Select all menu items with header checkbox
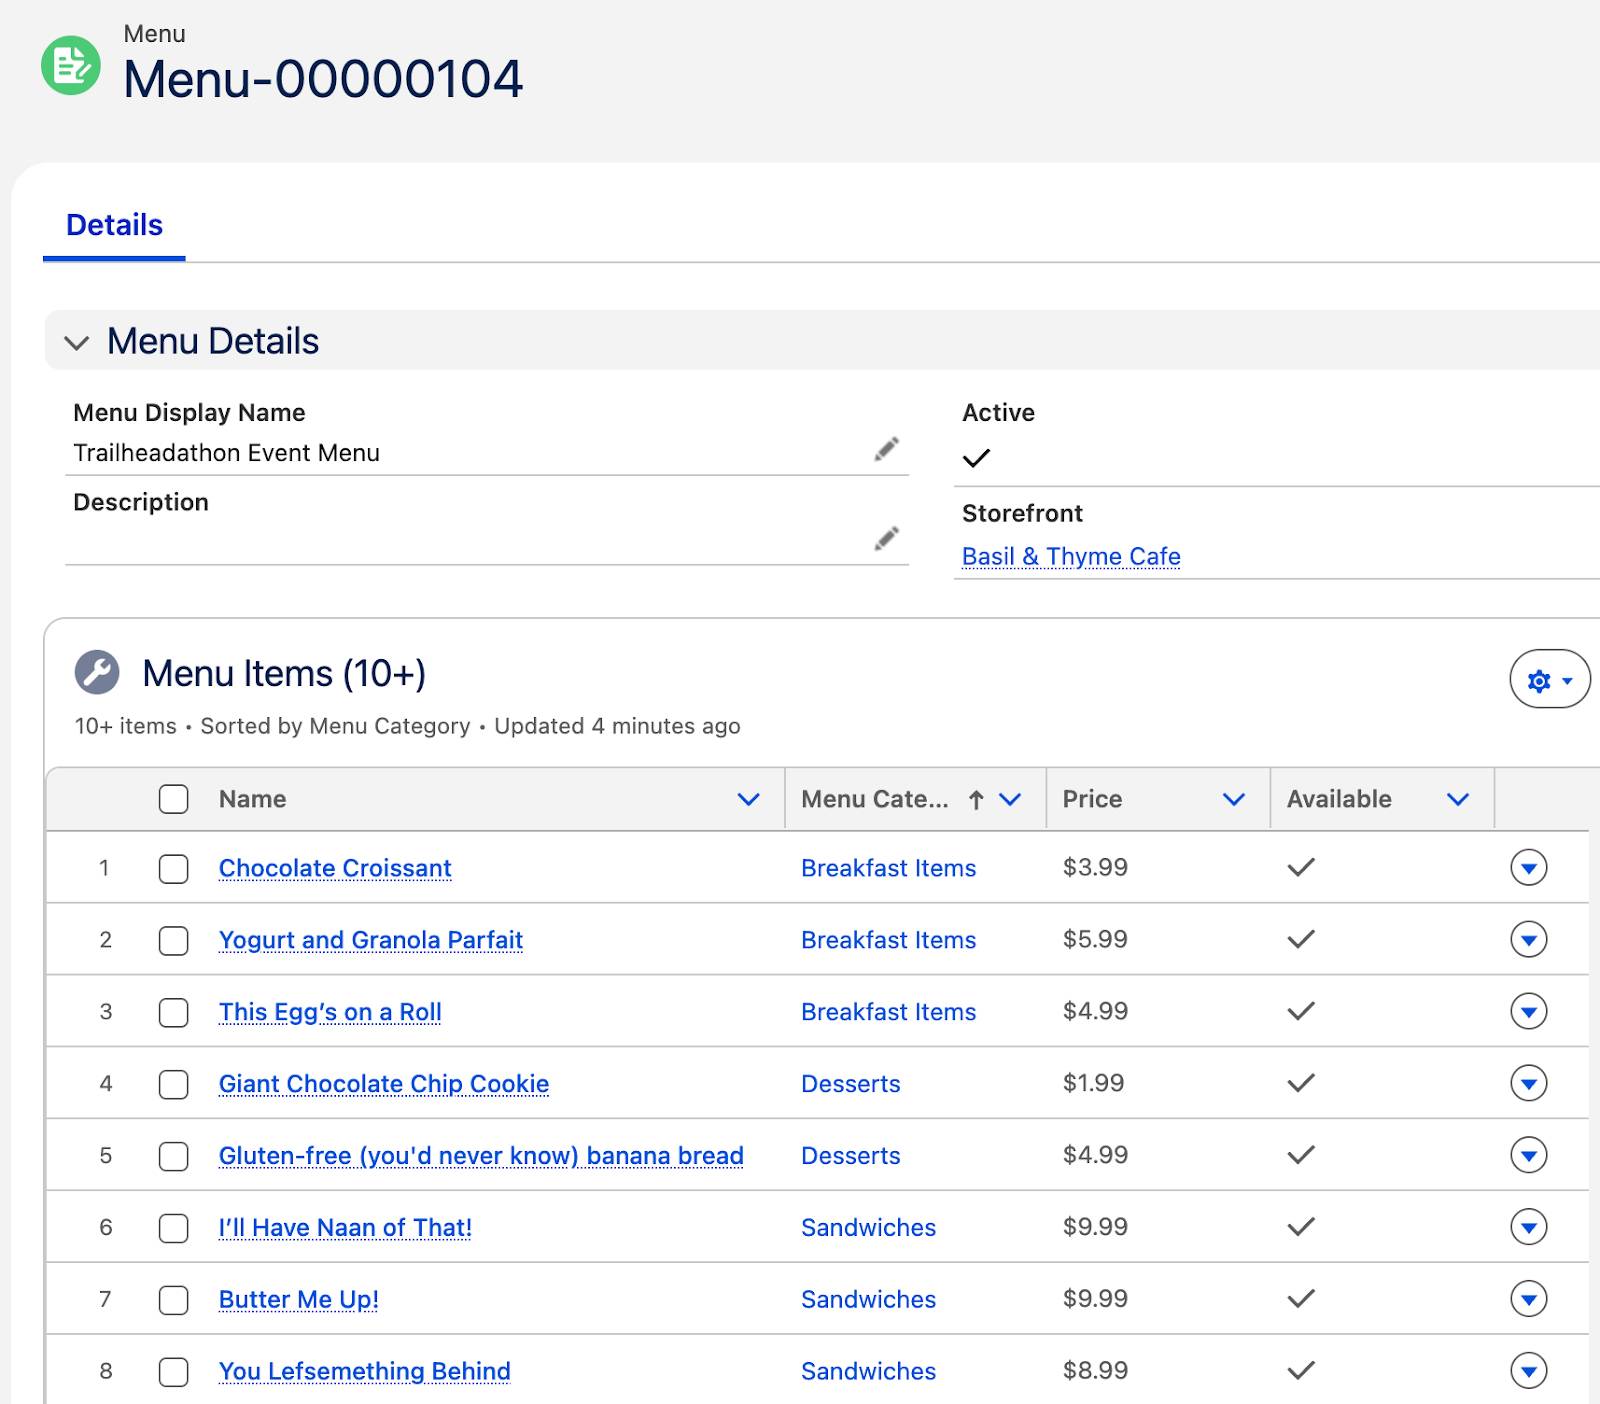 [172, 799]
